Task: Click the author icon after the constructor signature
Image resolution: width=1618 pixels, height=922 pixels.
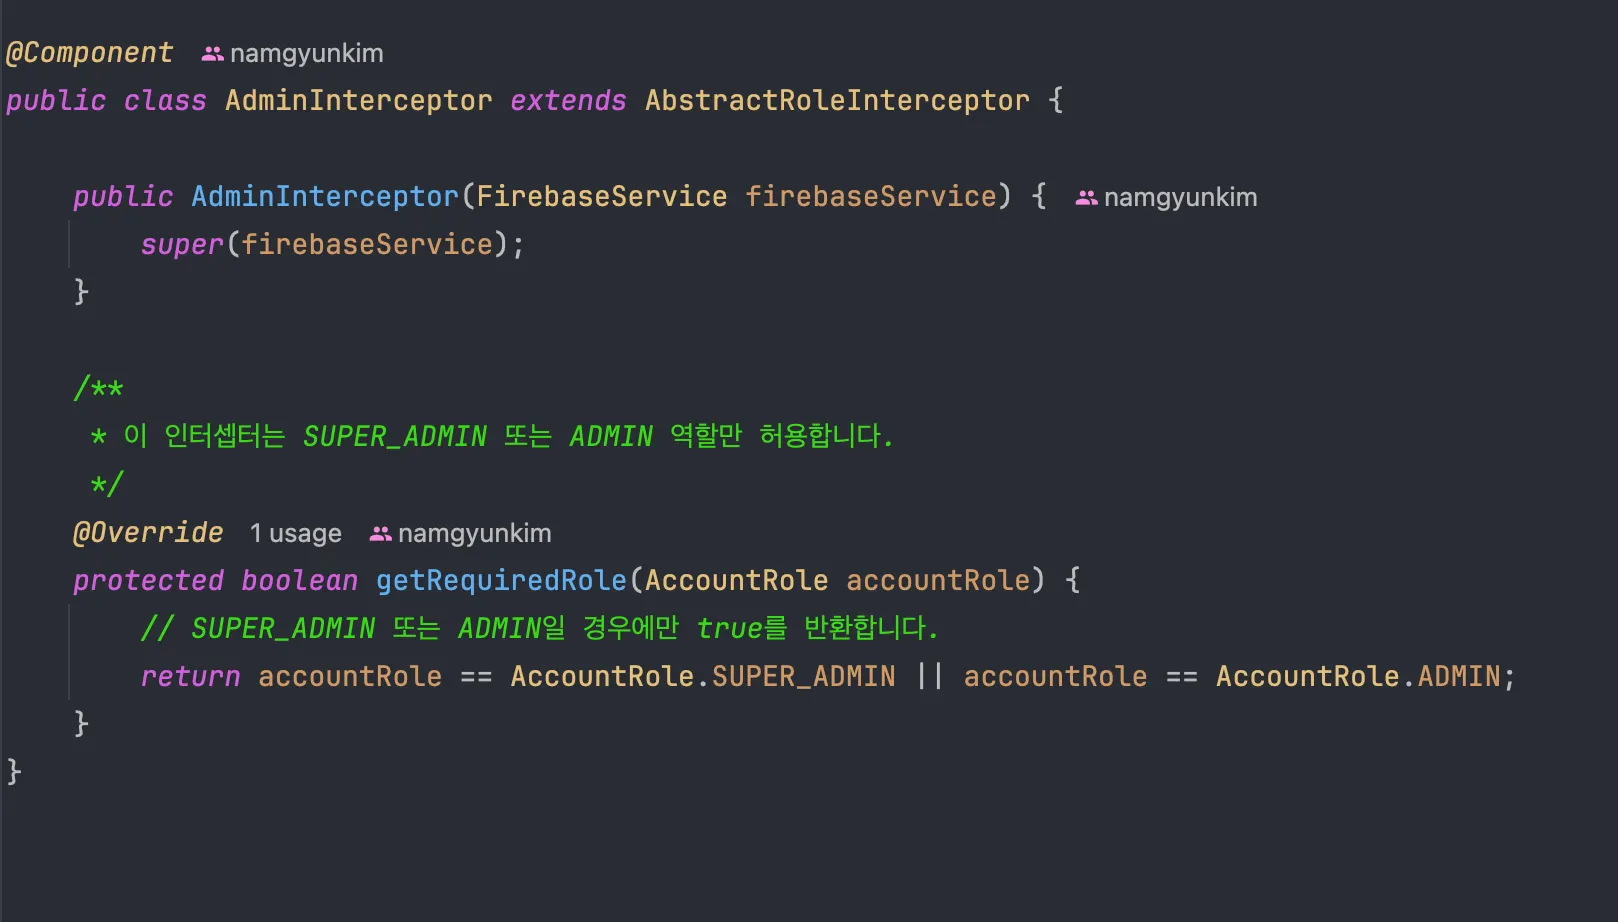Action: tap(1086, 198)
